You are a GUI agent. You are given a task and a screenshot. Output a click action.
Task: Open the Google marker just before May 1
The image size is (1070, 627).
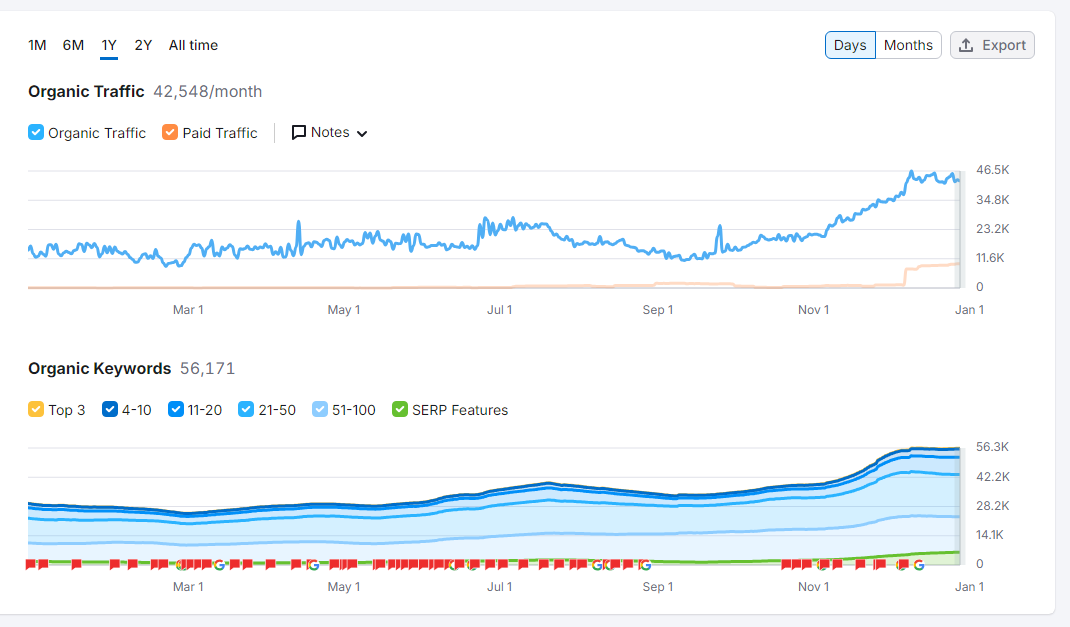point(313,565)
